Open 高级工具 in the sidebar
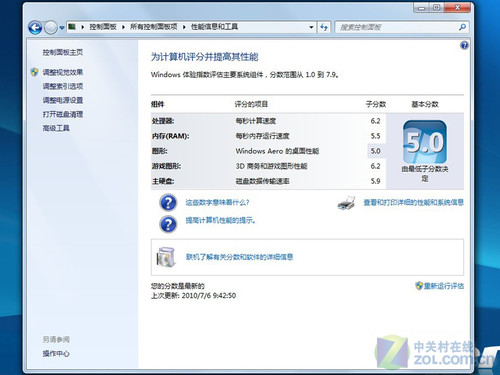The width and height of the screenshot is (500, 375). click(x=56, y=128)
